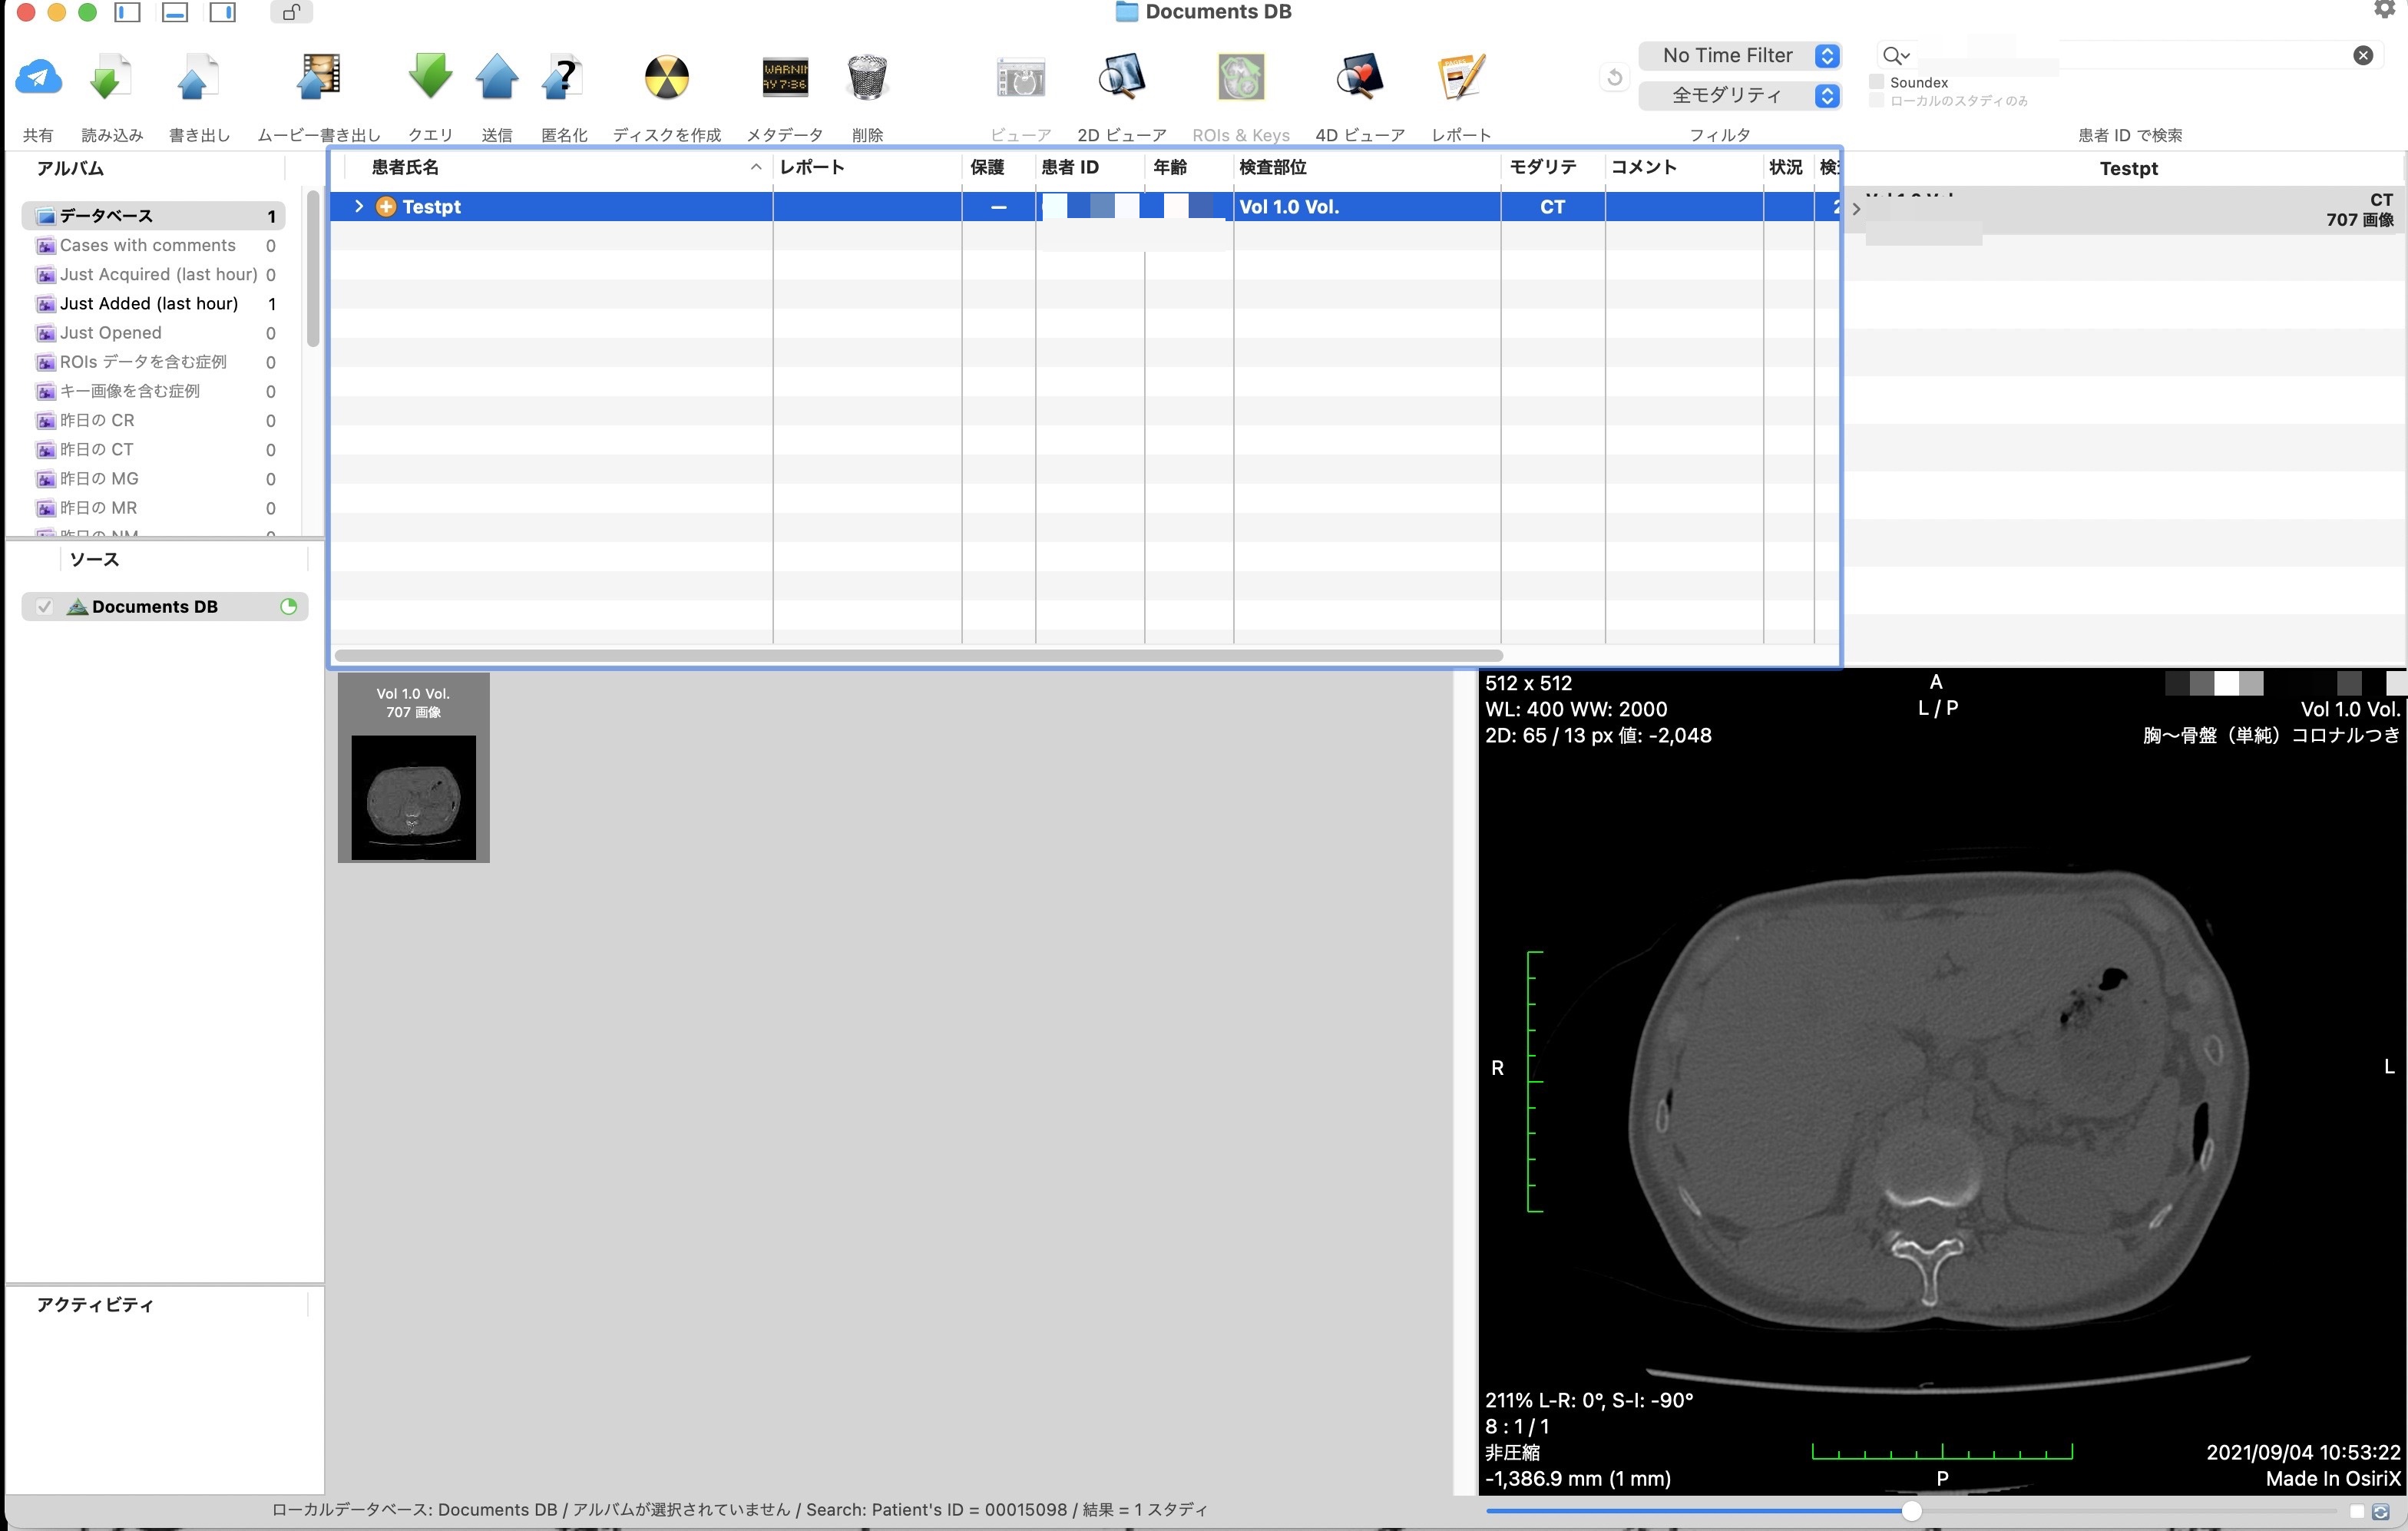This screenshot has height=1531, width=2408.
Task: Open the 2D Viewer (2D ビューア)
Action: (x=1121, y=77)
